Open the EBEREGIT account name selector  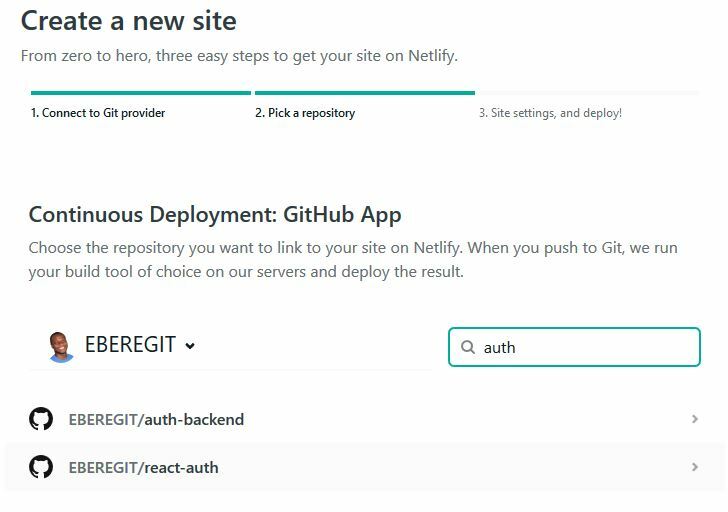coord(130,344)
